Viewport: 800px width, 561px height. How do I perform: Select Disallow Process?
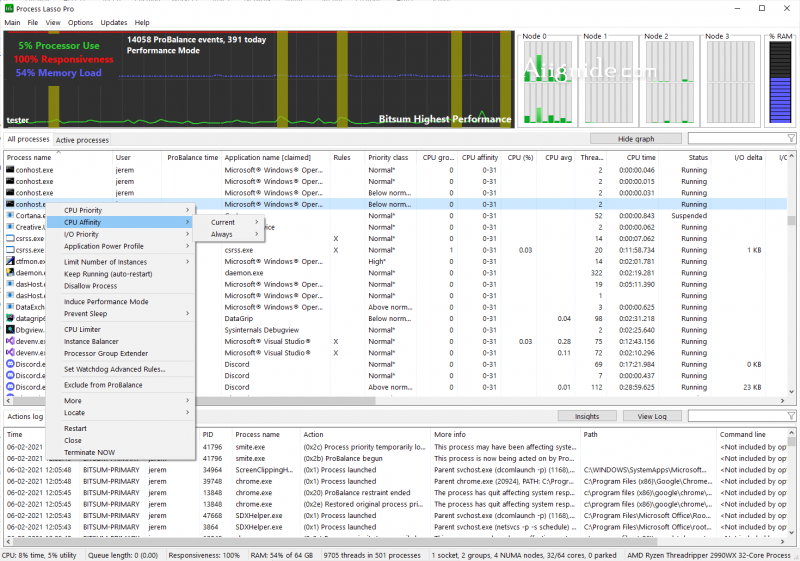120,286
